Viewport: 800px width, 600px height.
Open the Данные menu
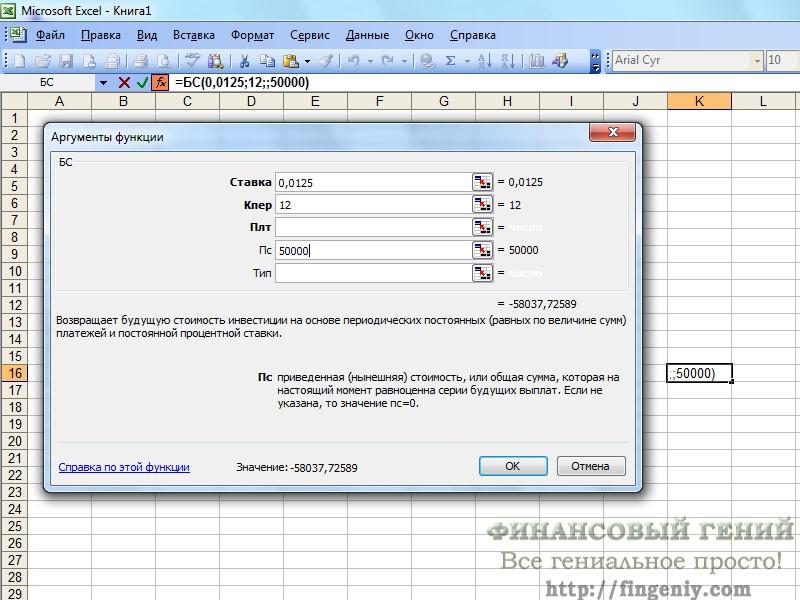click(x=367, y=35)
